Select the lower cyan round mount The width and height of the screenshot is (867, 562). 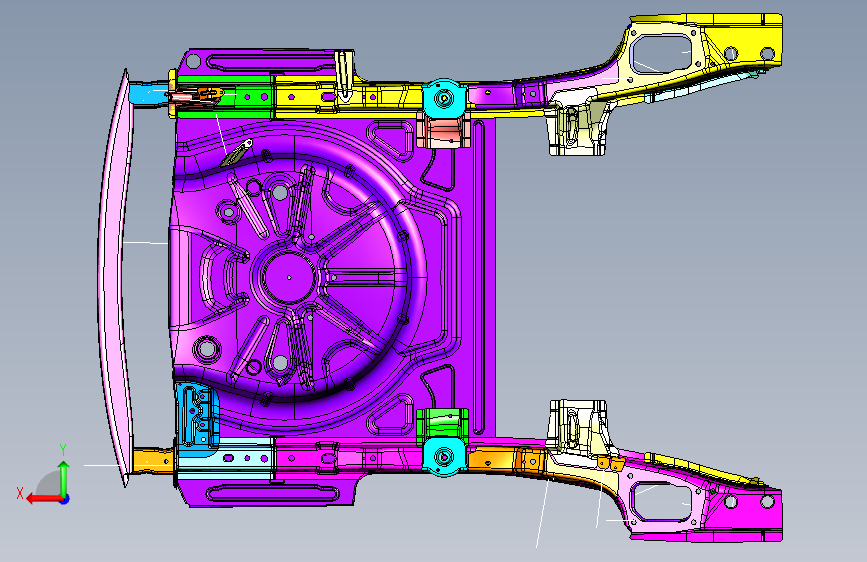[x=444, y=457]
